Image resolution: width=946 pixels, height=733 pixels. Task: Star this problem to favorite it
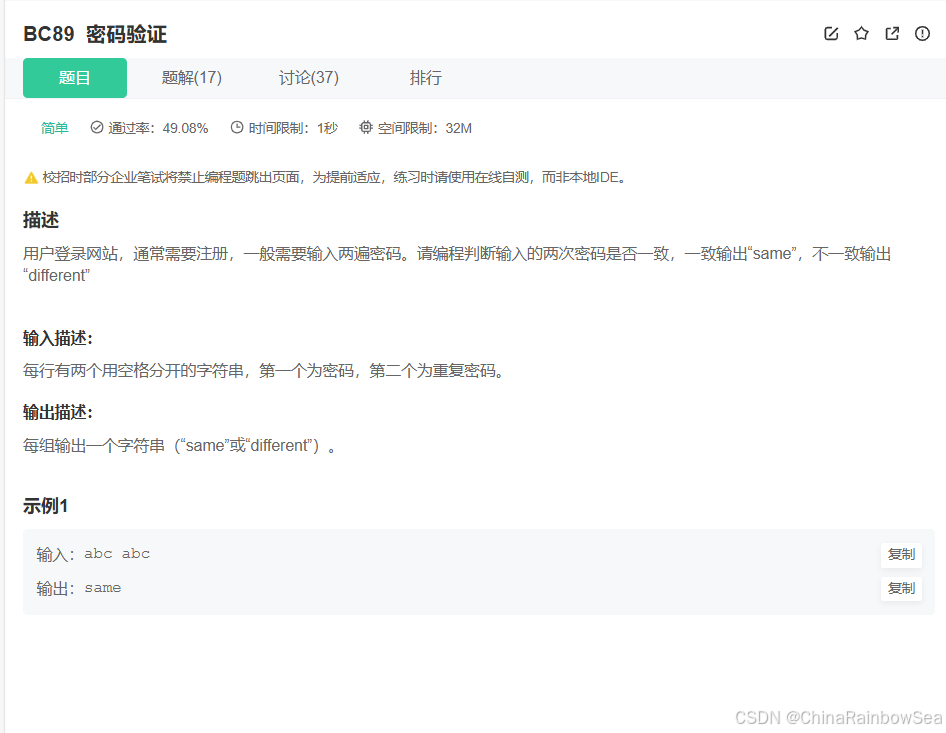(x=861, y=33)
